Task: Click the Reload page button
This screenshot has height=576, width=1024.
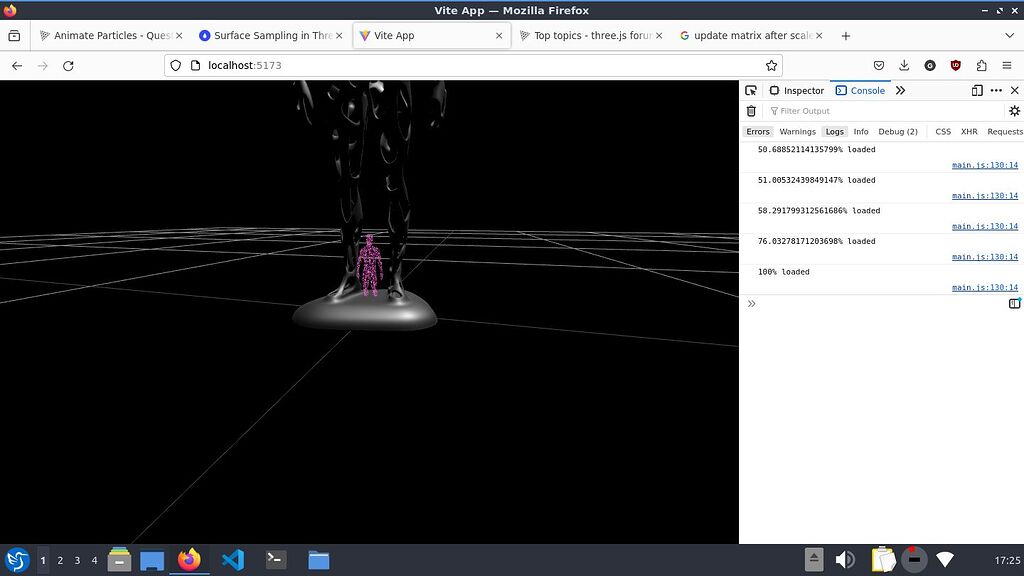Action: [x=68, y=66]
